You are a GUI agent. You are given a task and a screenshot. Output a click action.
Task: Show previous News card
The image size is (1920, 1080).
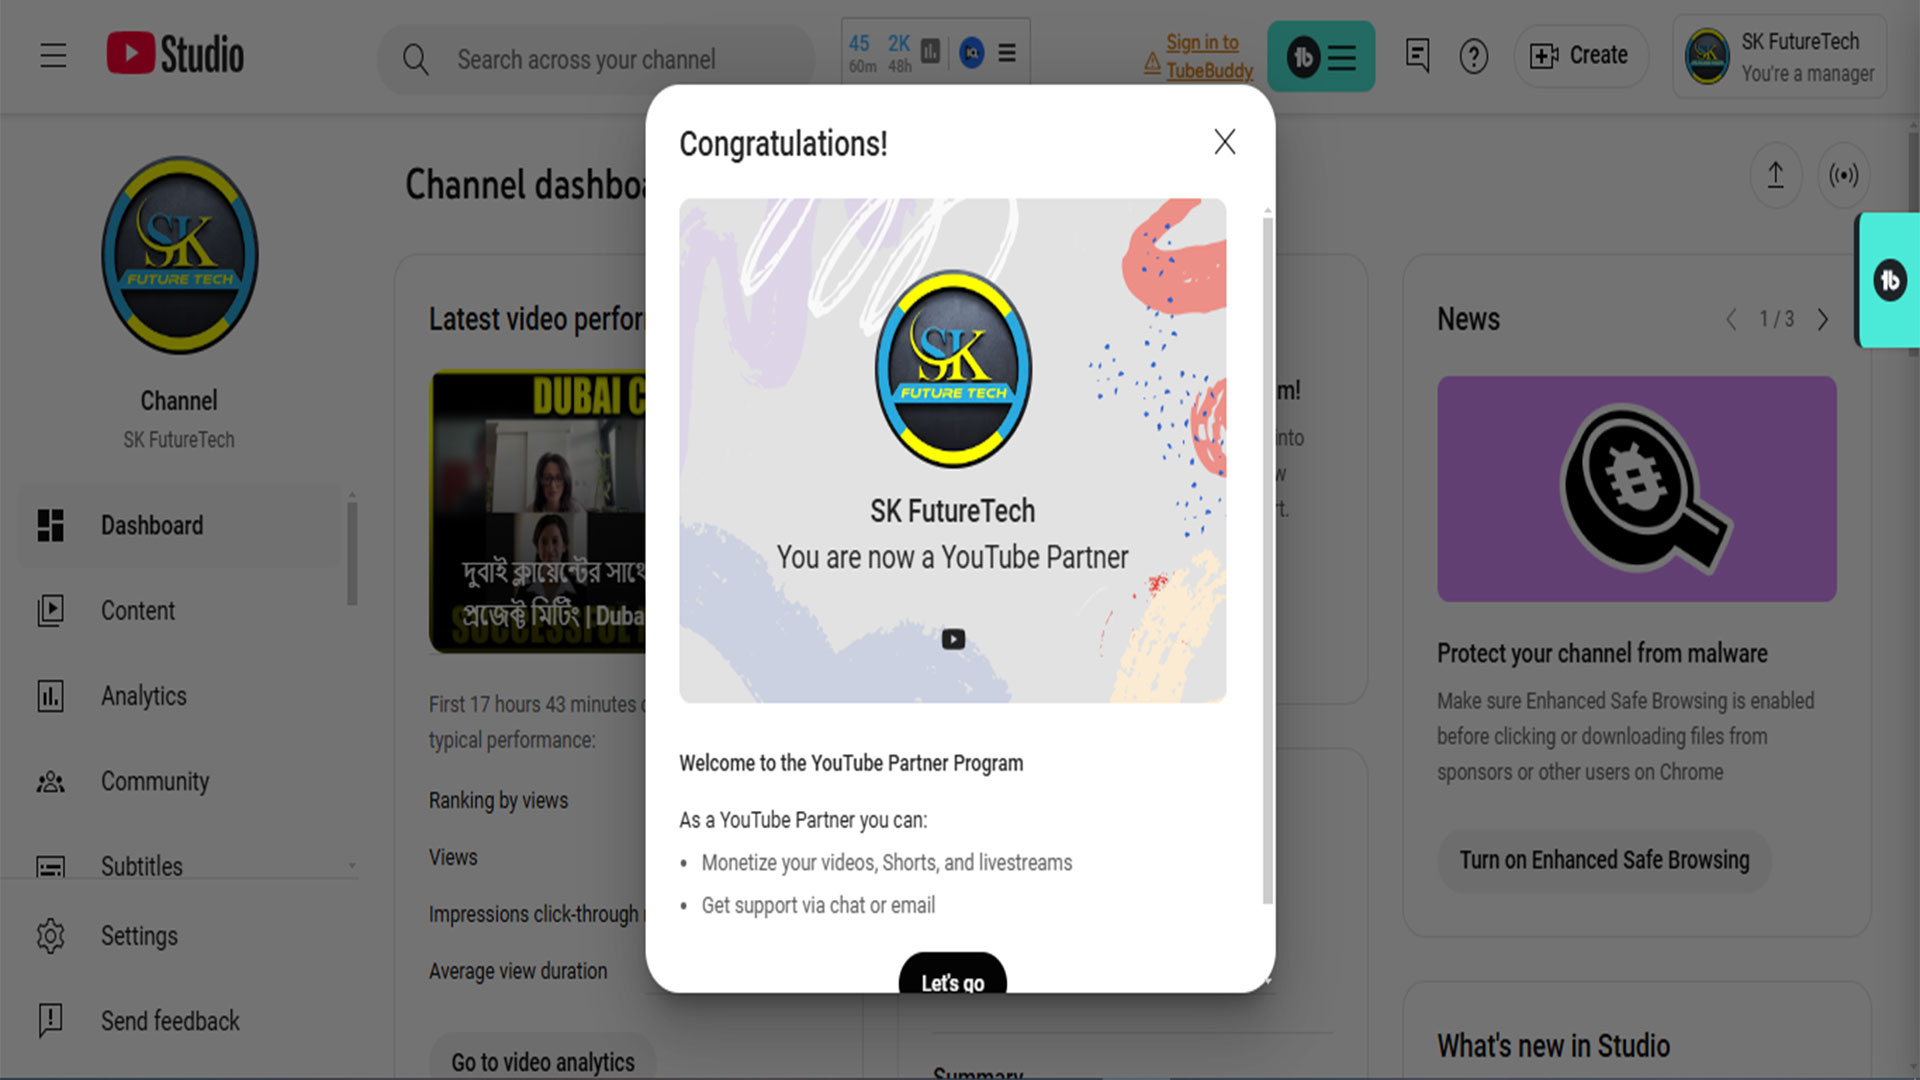point(1731,319)
